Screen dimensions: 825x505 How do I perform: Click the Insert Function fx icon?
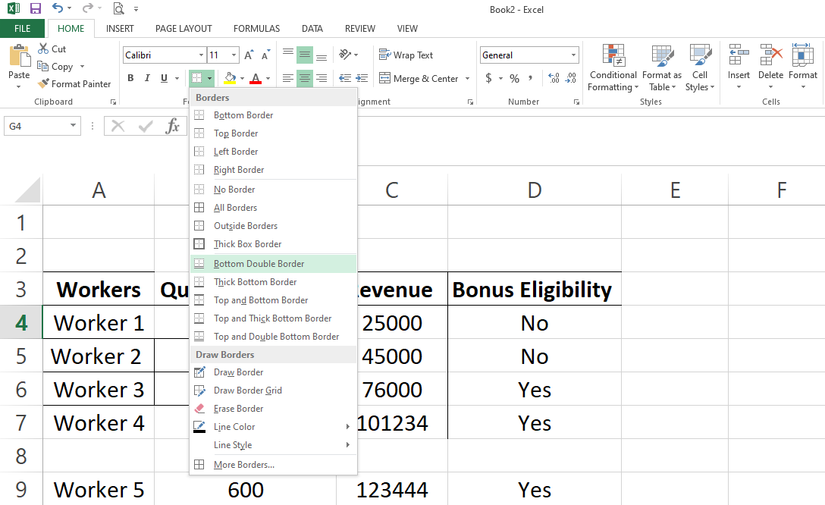[173, 126]
